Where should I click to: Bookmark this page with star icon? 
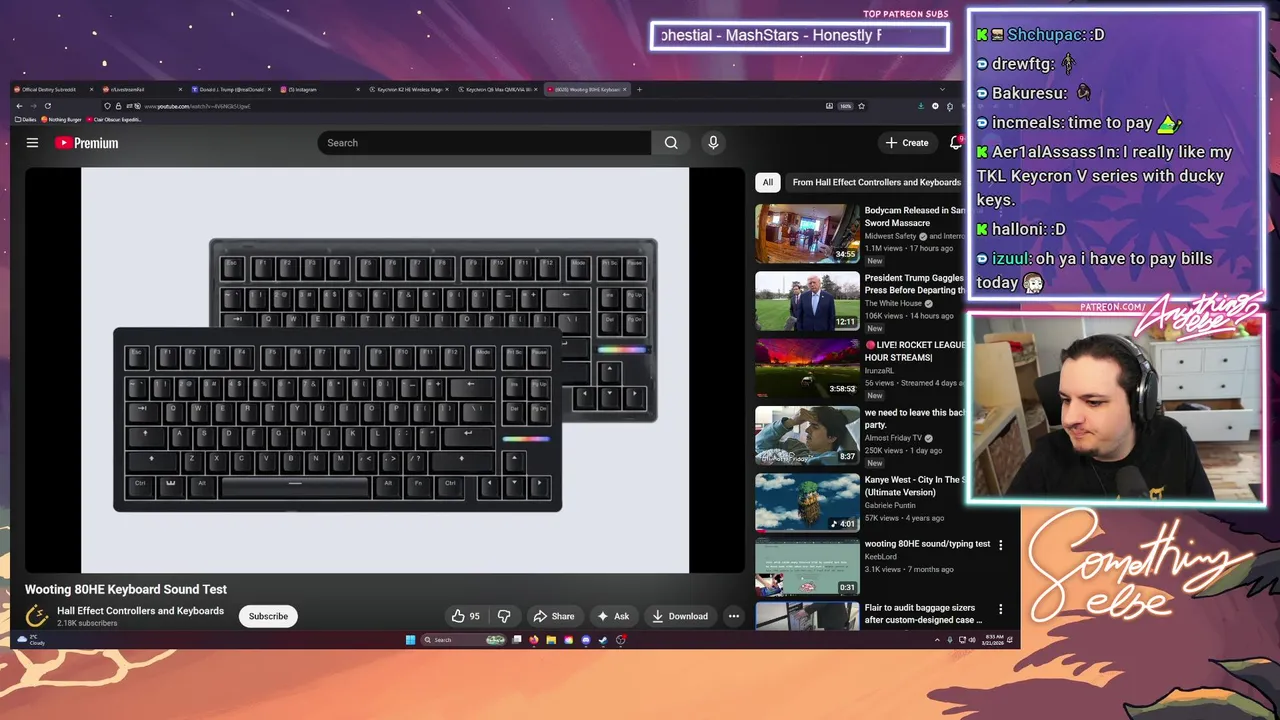(x=861, y=106)
